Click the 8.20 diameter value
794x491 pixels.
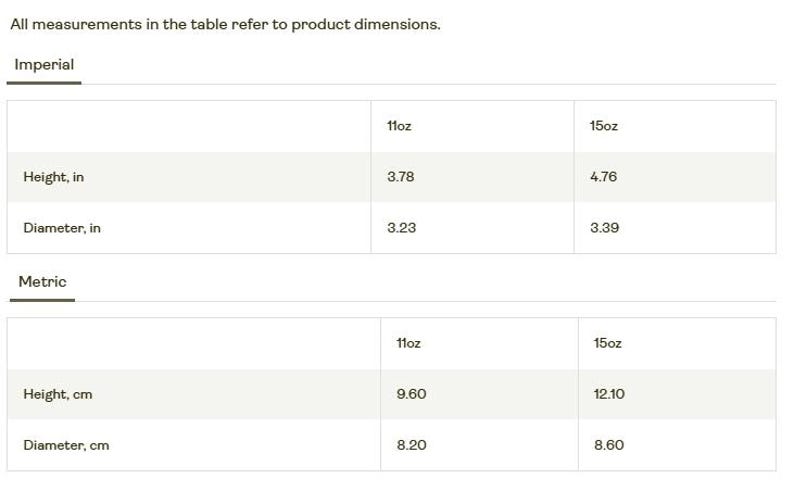pos(412,445)
